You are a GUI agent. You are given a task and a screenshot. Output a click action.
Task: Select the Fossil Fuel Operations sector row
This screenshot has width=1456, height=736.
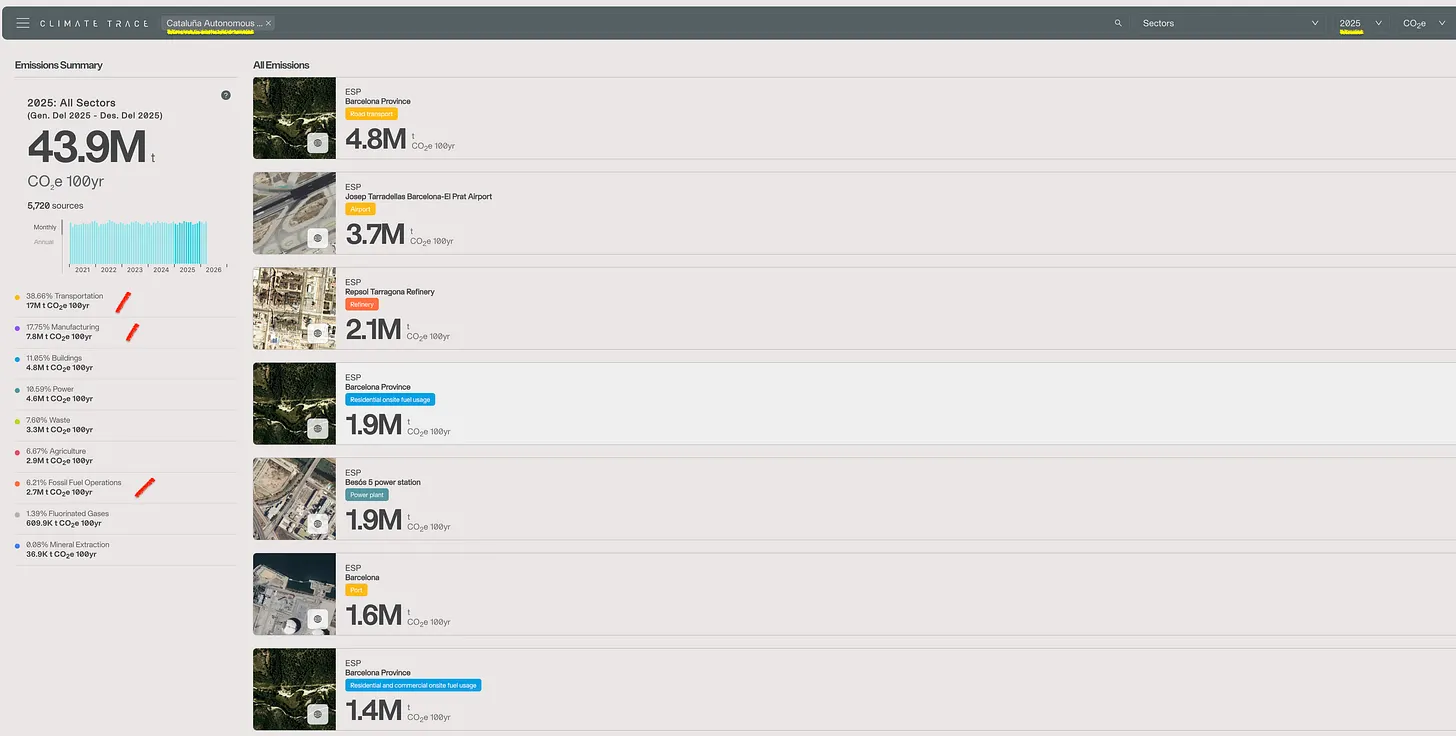[125, 487]
